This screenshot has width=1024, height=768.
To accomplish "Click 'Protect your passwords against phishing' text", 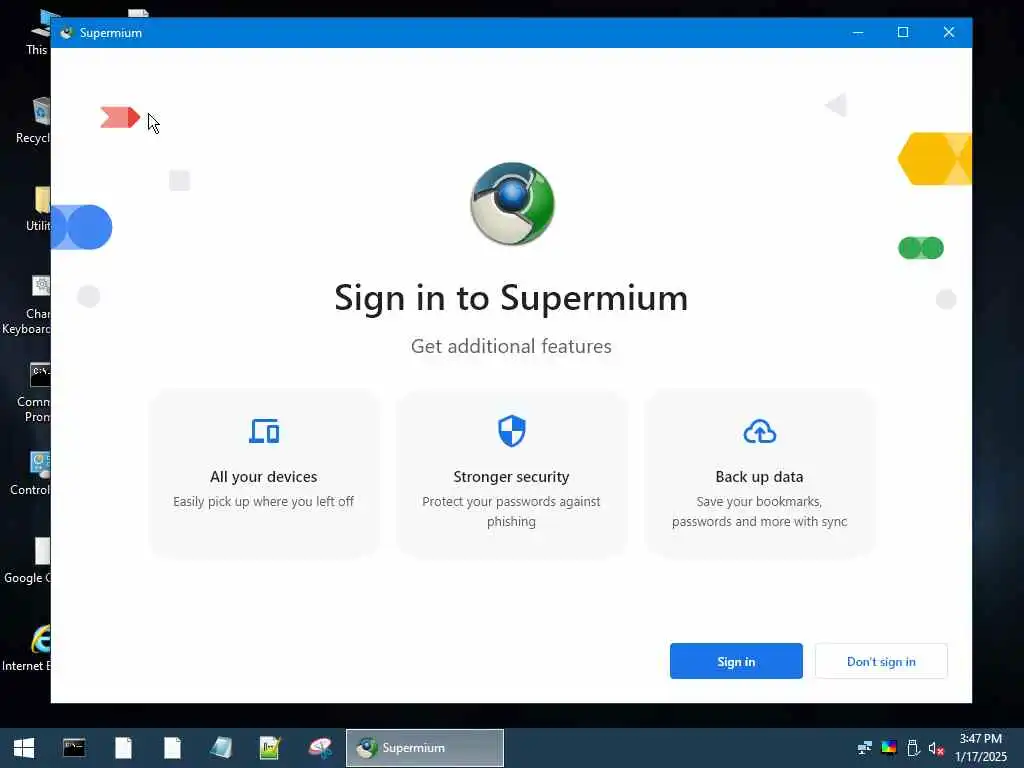I will coord(511,511).
